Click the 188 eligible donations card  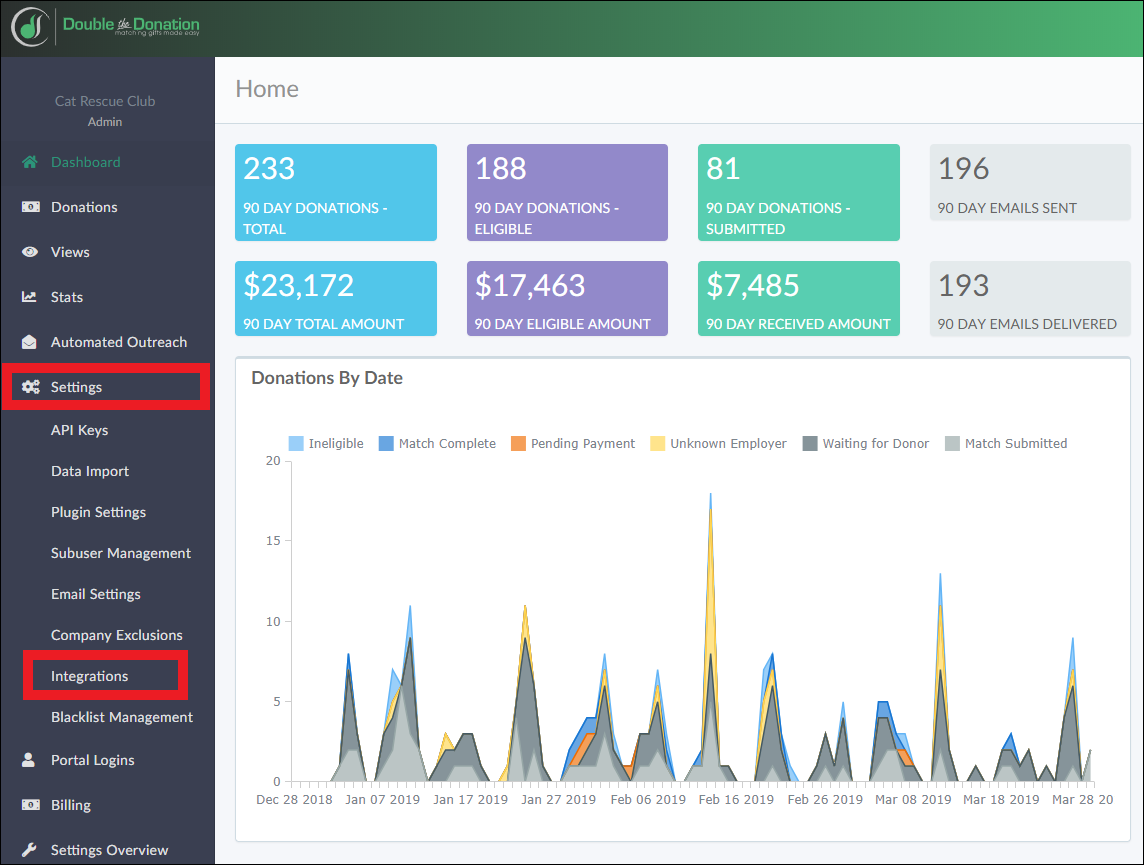[x=567, y=193]
